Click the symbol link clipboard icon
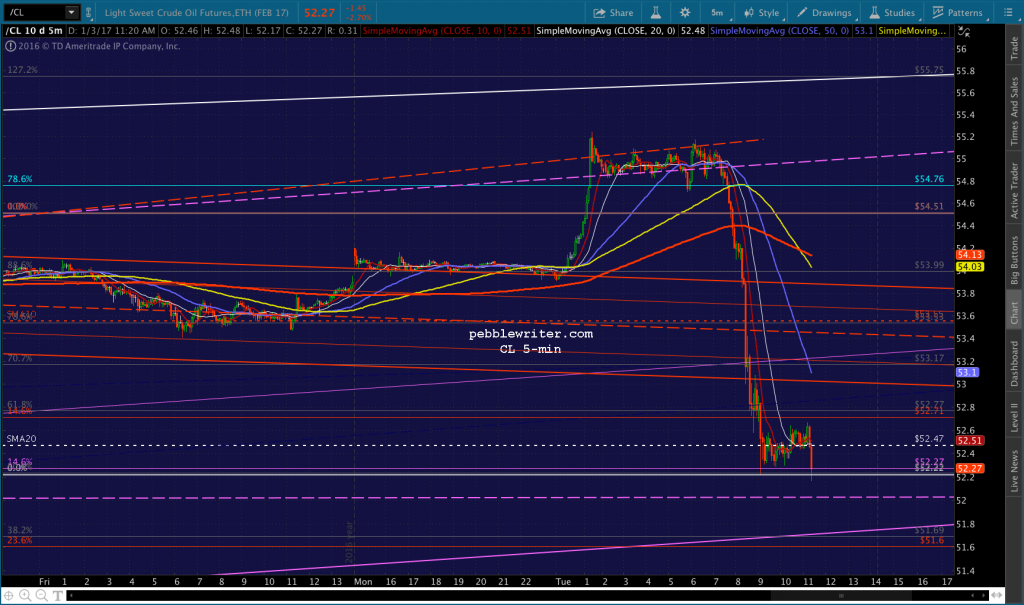This screenshot has width=1024, height=605. click(x=89, y=12)
